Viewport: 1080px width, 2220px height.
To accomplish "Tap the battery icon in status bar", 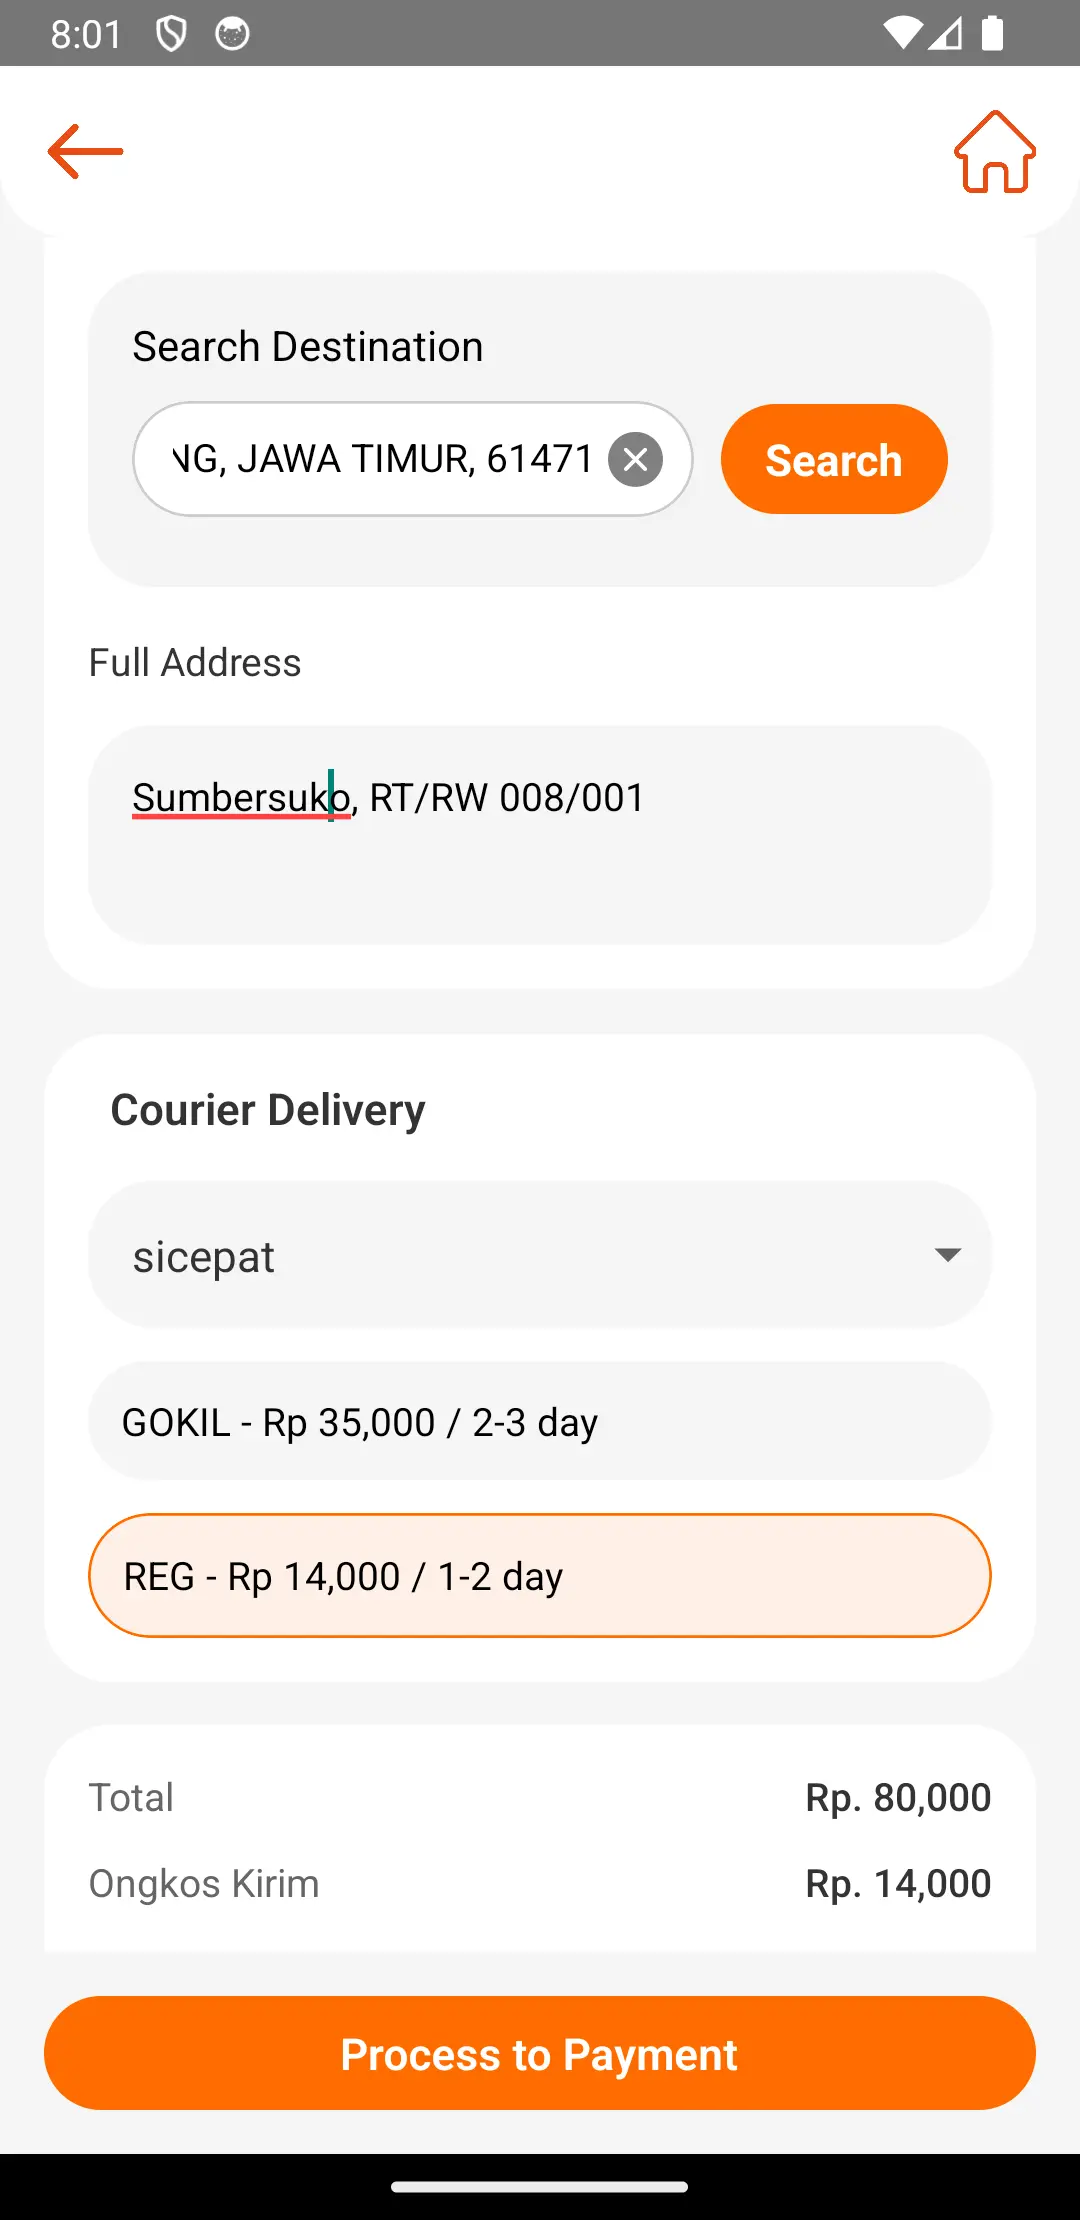I will 992,34.
